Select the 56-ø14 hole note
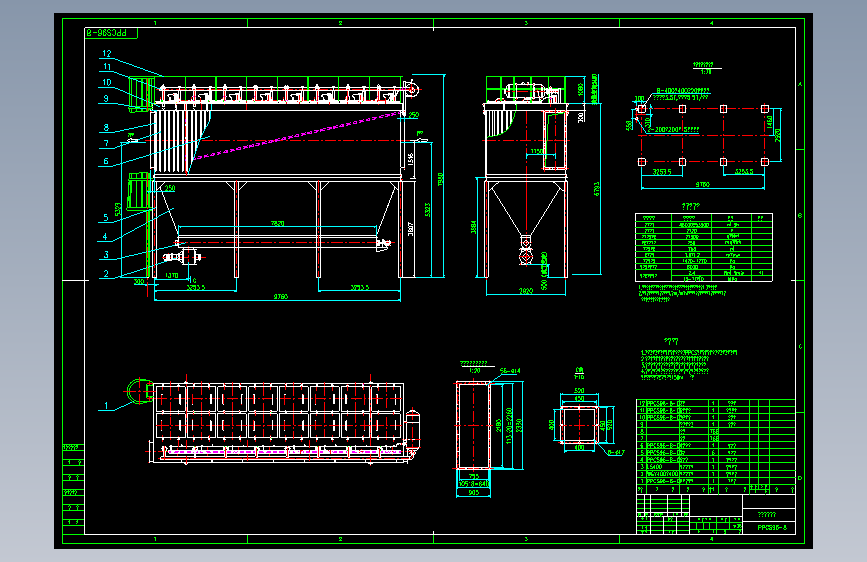867x562 pixels. 510,371
